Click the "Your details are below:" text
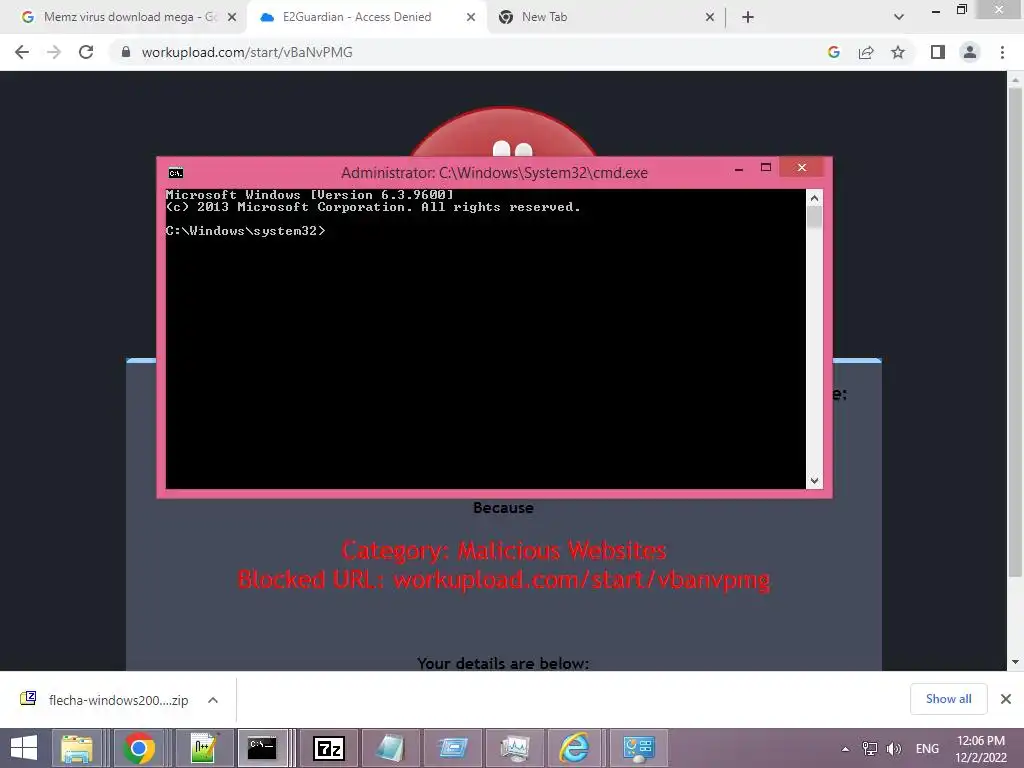Viewport: 1024px width, 768px height. [503, 664]
